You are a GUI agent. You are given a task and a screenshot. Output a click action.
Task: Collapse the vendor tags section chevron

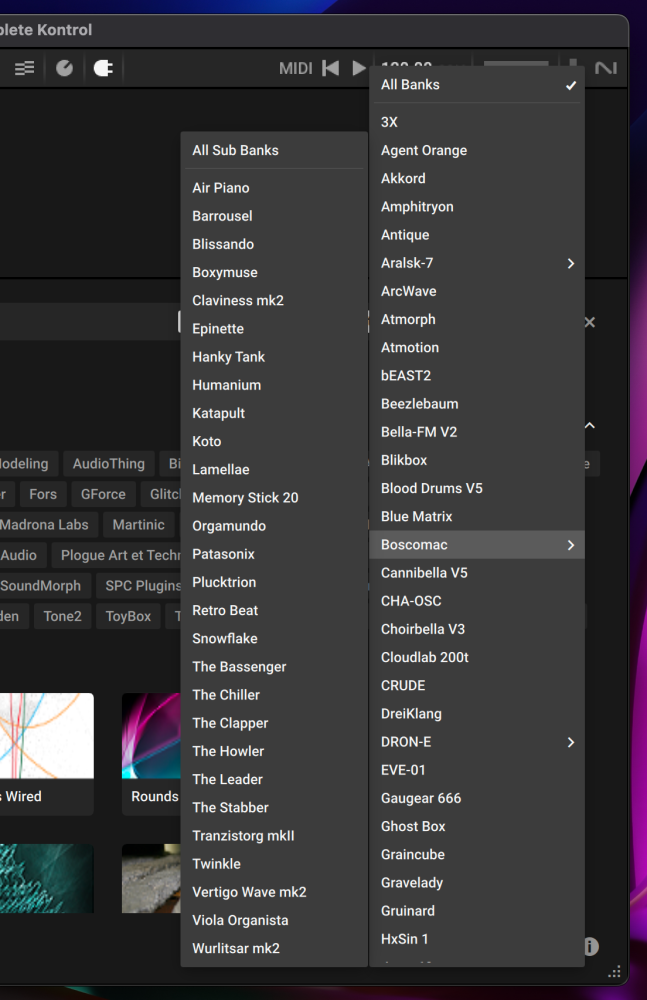[590, 425]
